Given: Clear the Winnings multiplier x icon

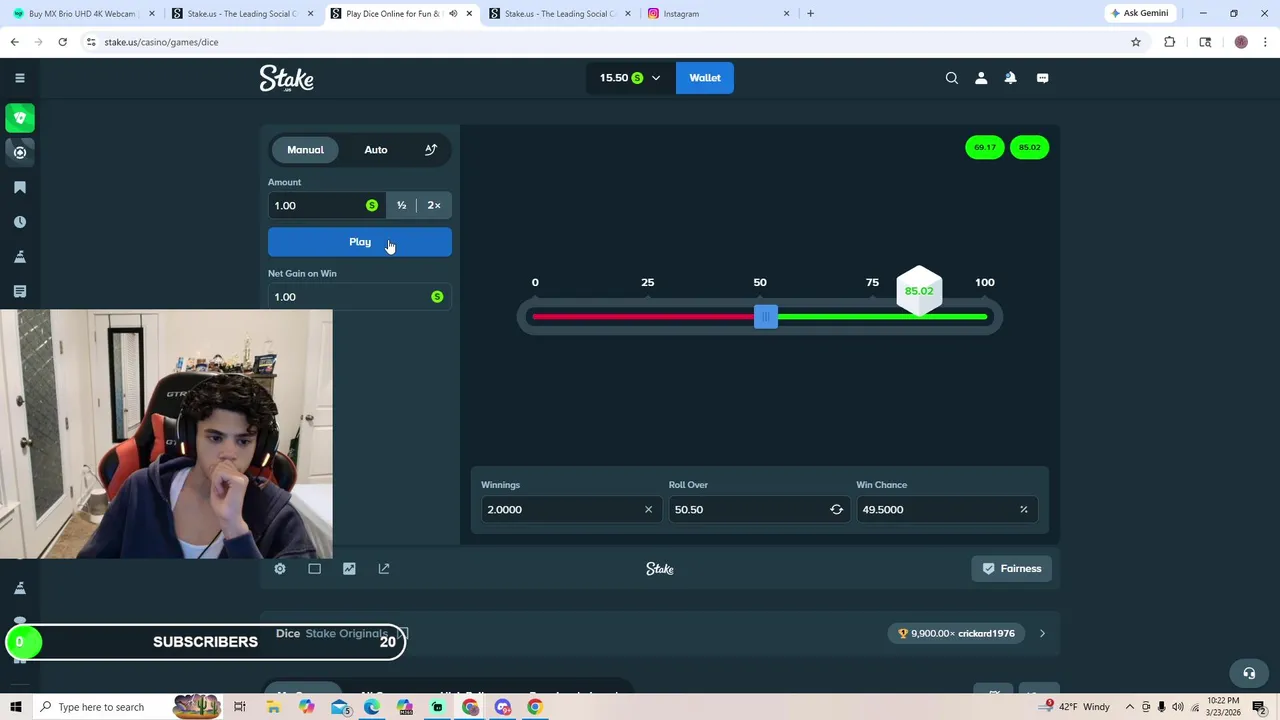Looking at the screenshot, I should pos(648,510).
